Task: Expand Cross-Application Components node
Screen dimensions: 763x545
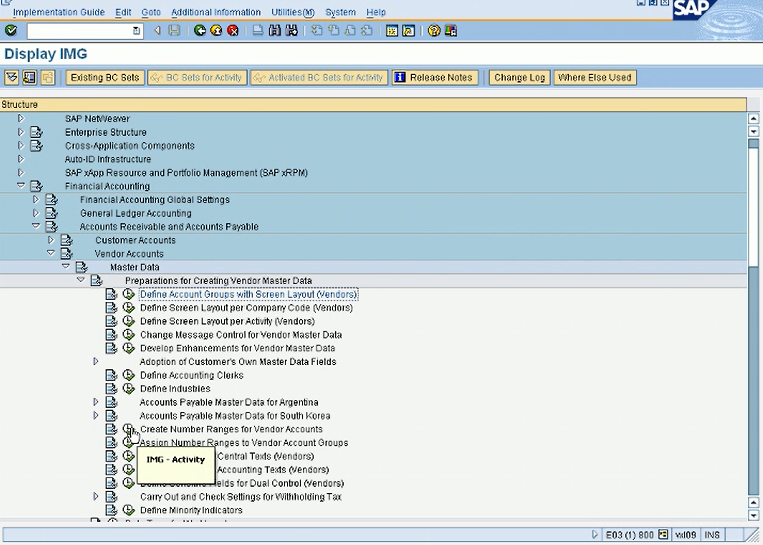Action: 20,145
